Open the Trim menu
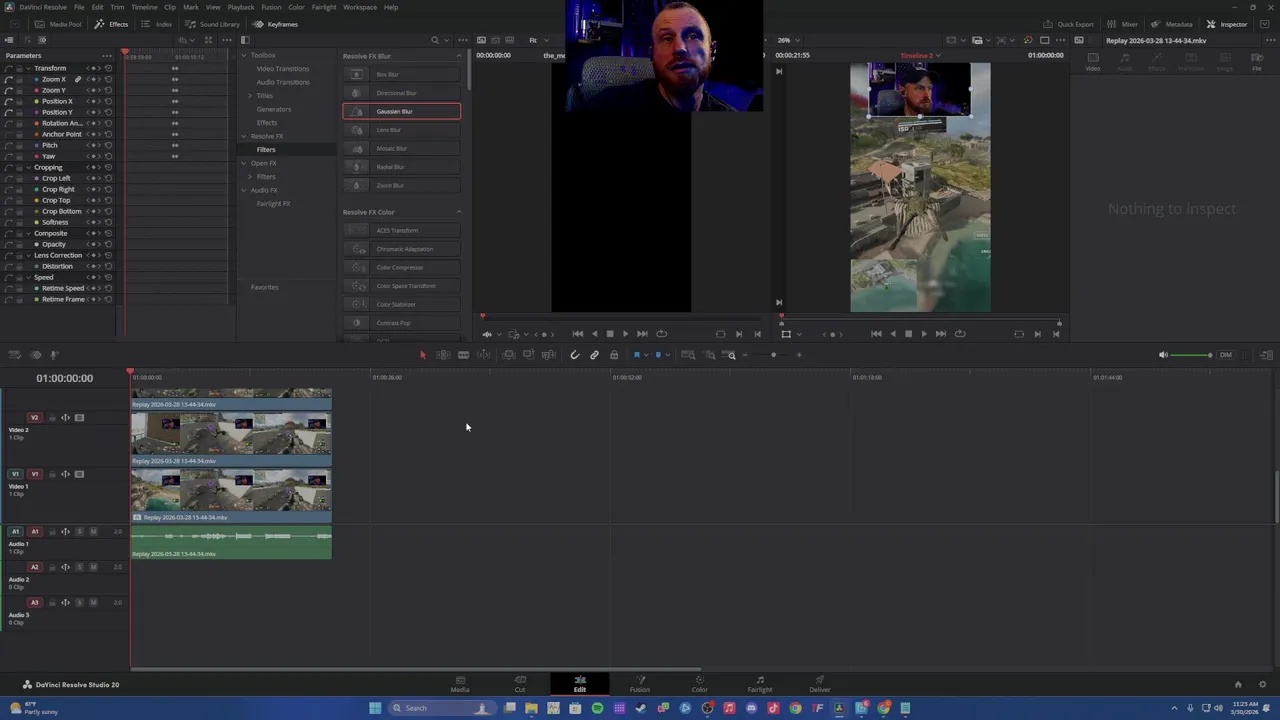This screenshot has height=720, width=1280. point(117,7)
